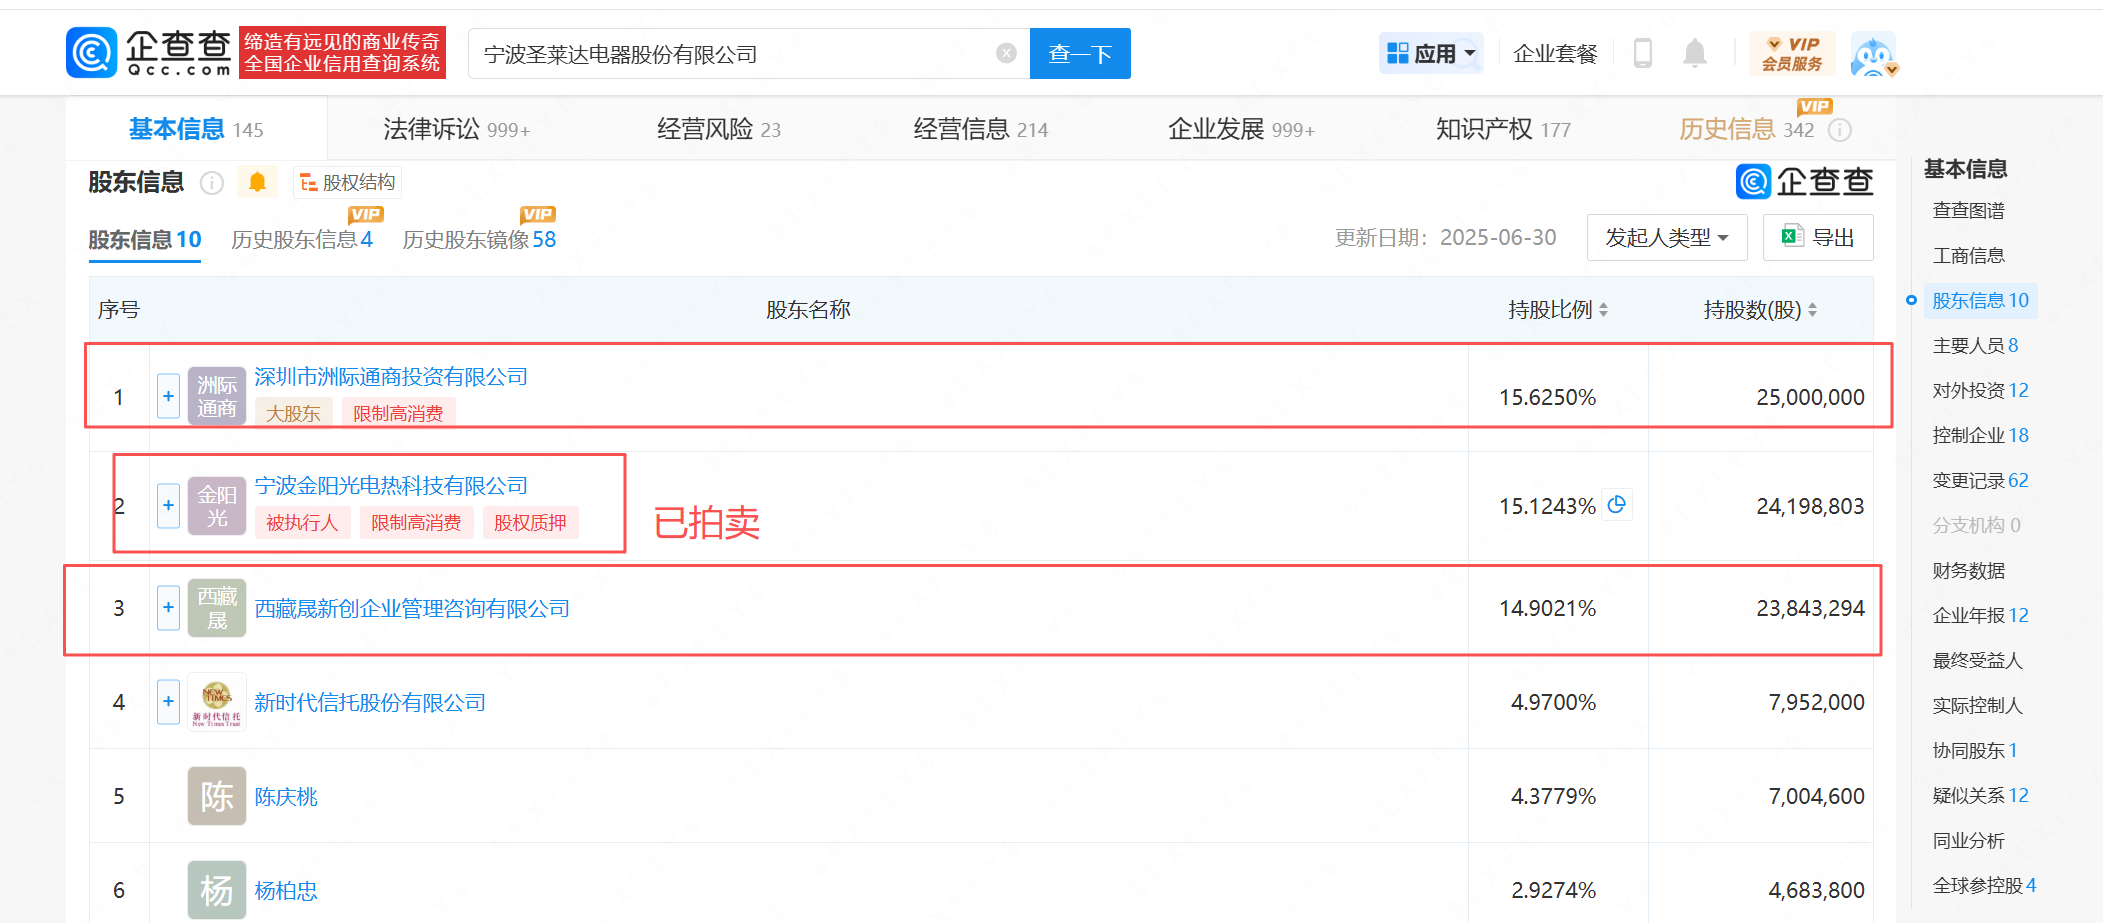This screenshot has height=923, width=2103.
Task: Open the notification bell in header
Action: [1694, 53]
